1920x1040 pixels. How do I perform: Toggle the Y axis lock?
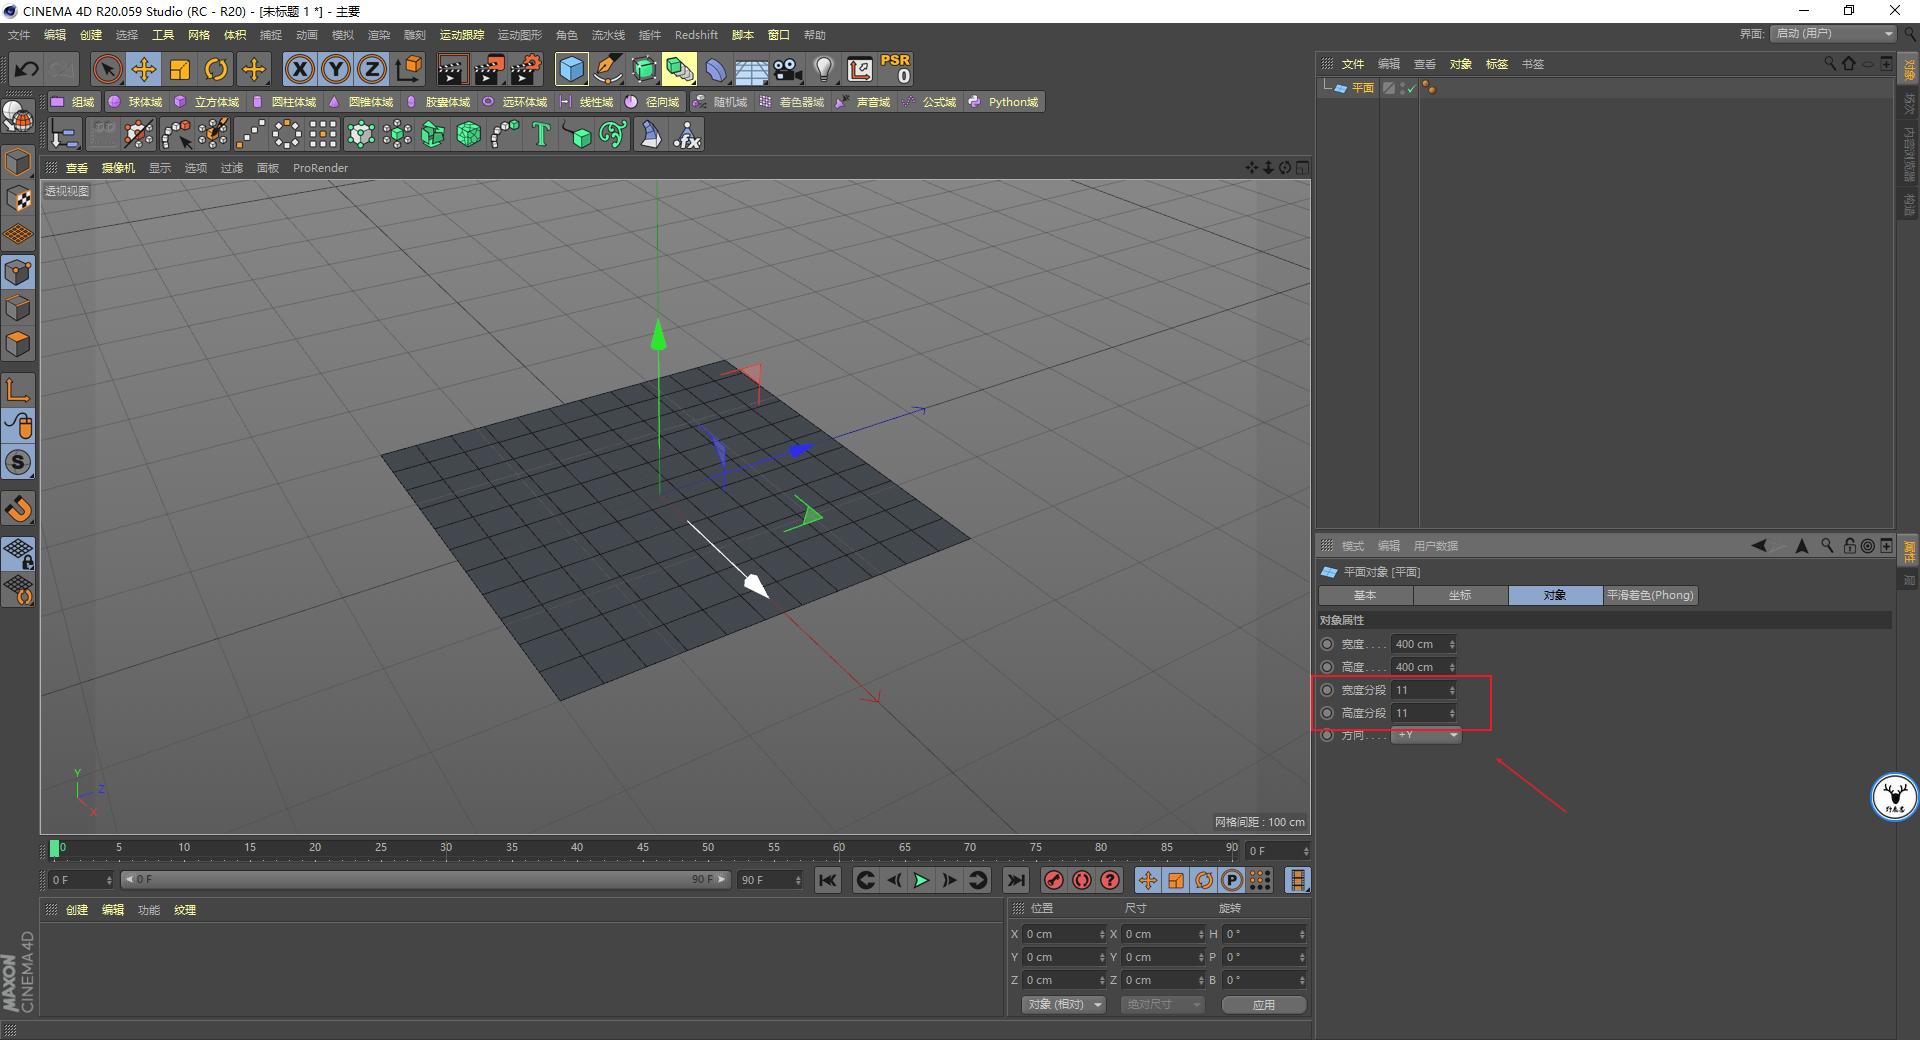pos(336,69)
